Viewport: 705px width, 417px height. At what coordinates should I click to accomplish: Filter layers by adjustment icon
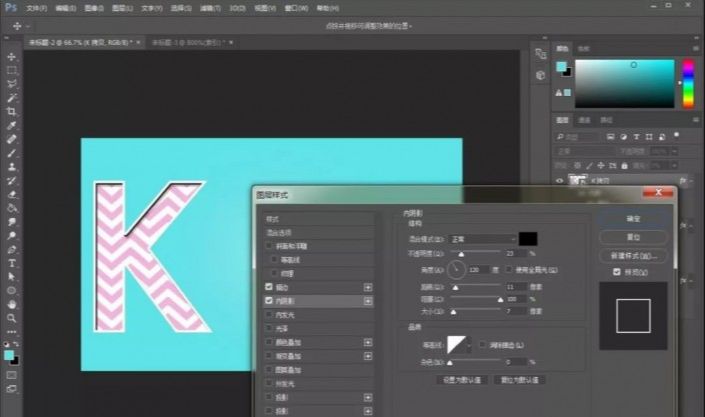(x=624, y=137)
